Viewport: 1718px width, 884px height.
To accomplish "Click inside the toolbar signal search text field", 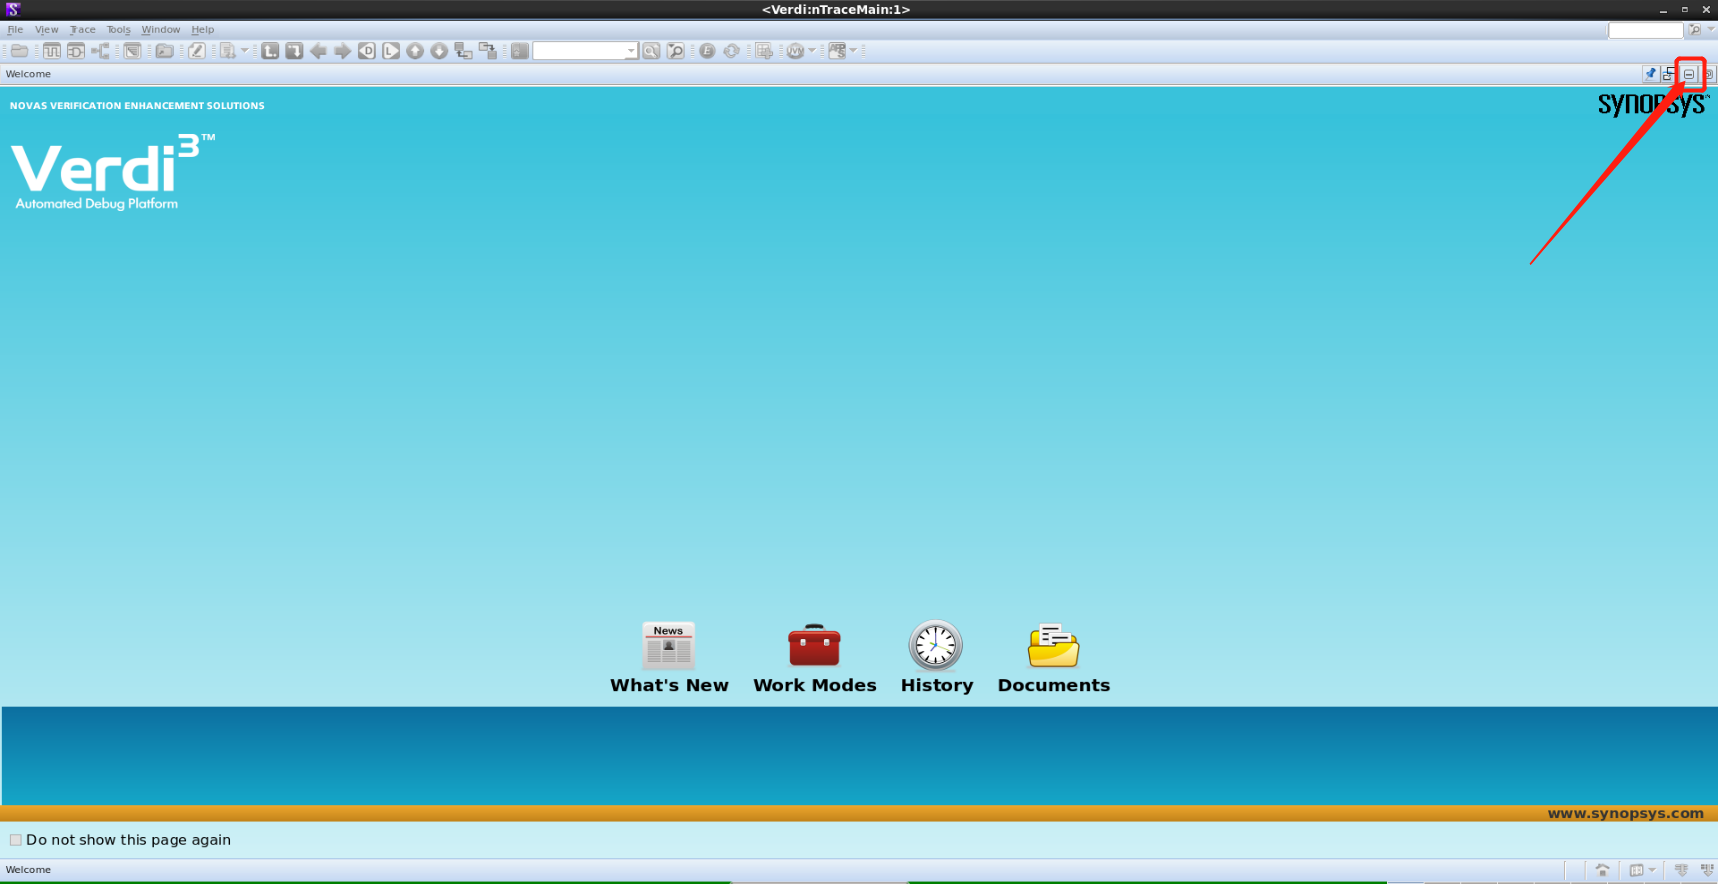I will 580,51.
